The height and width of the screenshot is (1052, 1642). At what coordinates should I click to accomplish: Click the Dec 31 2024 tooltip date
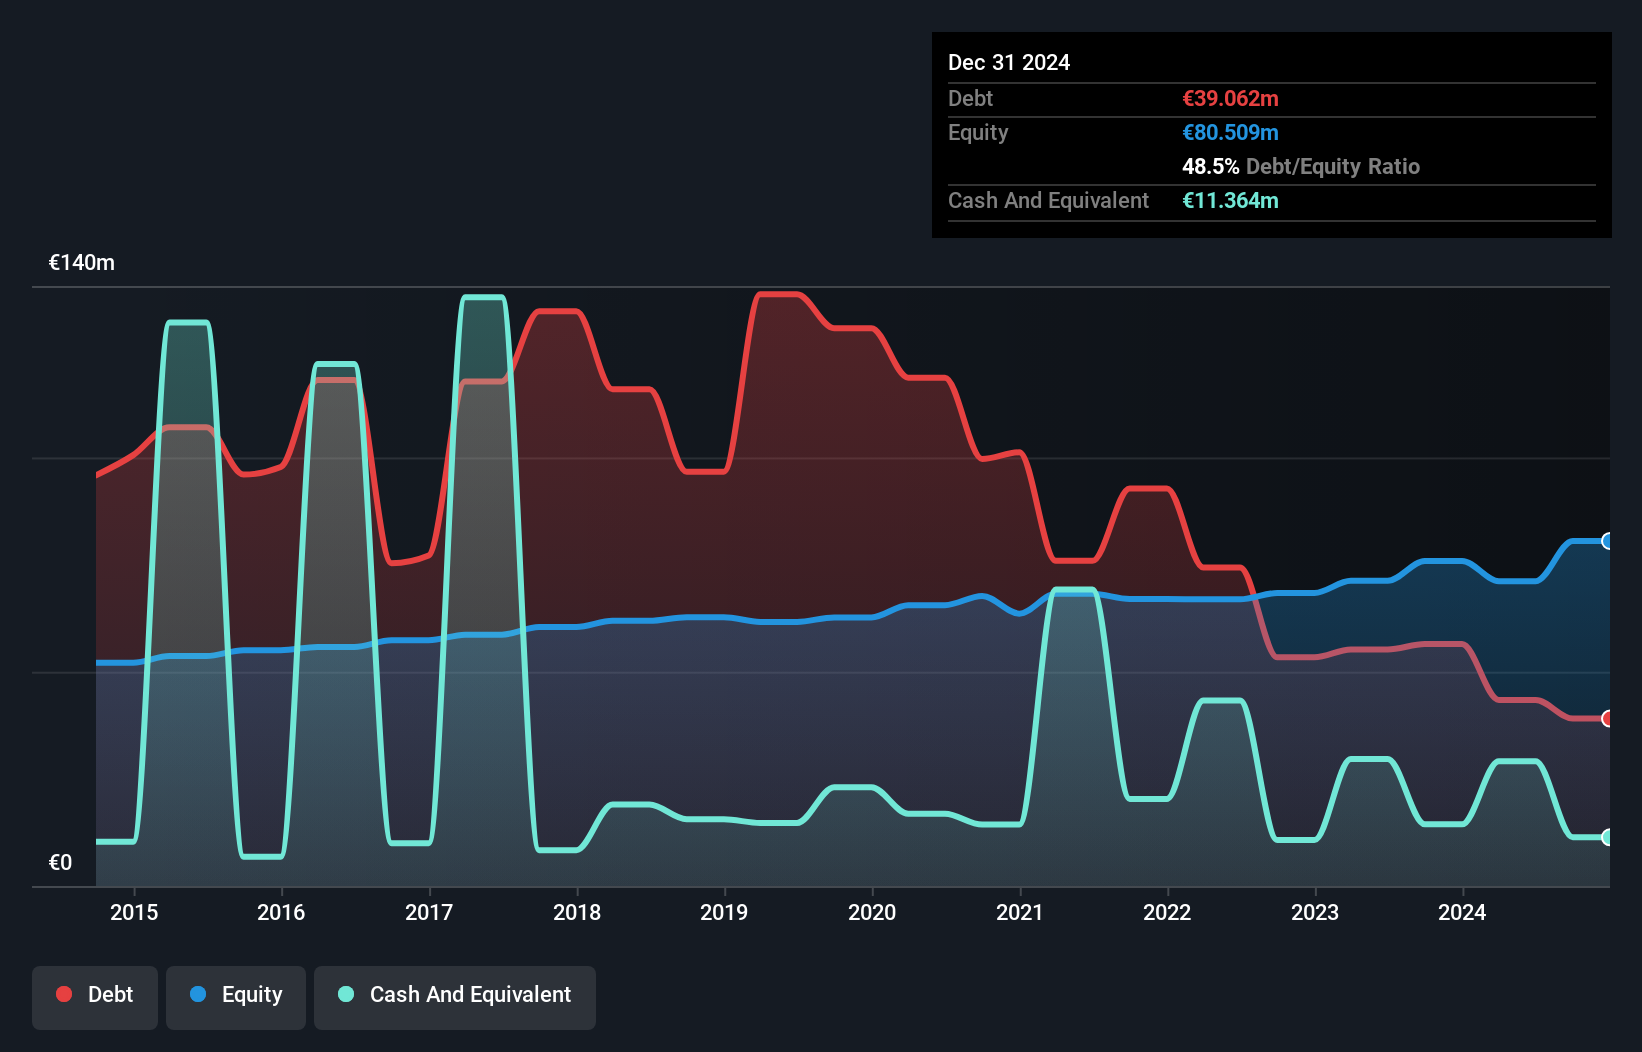point(1009,62)
